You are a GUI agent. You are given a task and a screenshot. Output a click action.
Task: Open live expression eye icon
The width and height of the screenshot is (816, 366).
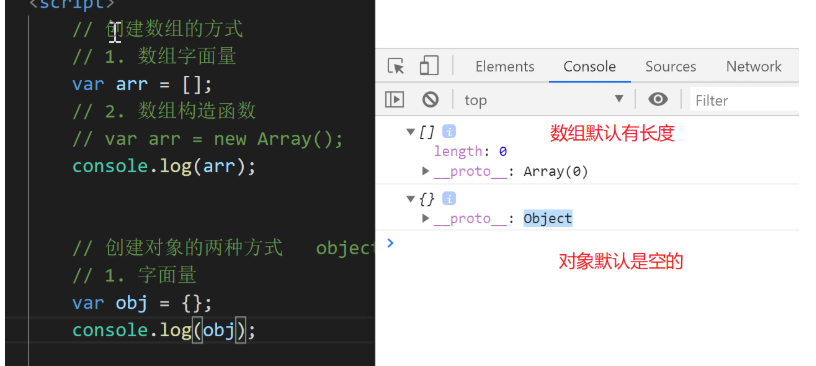point(658,99)
